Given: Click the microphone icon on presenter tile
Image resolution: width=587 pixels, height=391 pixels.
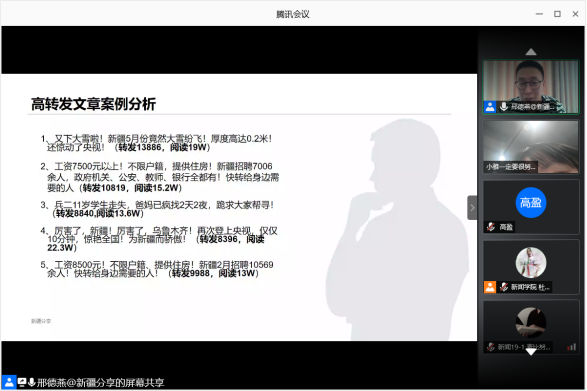Looking at the screenshot, I should [504, 107].
